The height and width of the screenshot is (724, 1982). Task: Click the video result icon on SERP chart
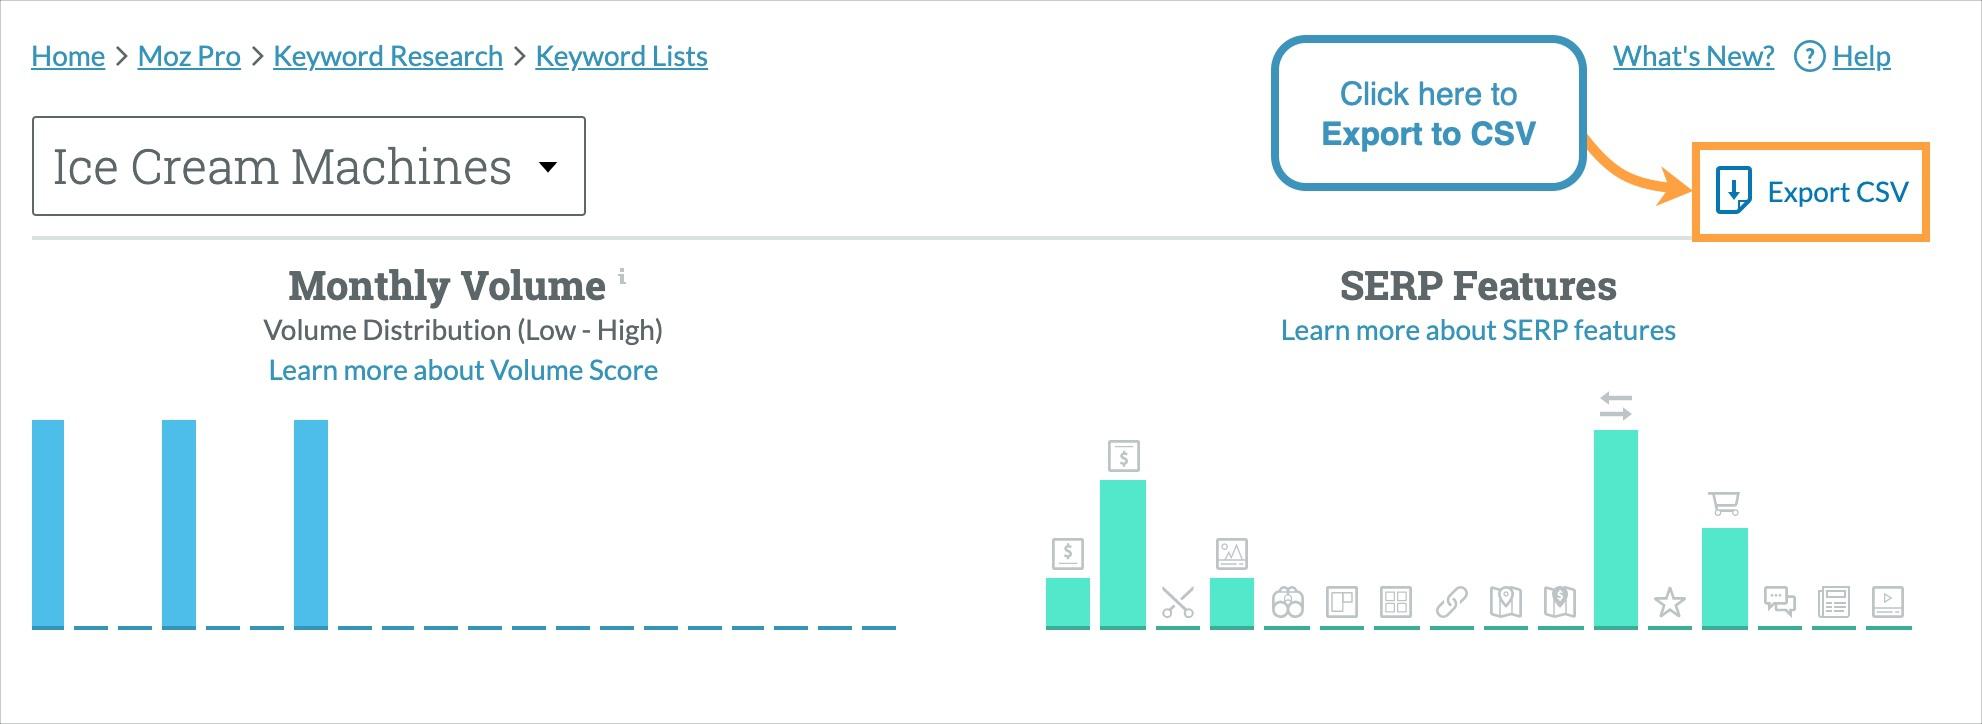click(x=1888, y=603)
